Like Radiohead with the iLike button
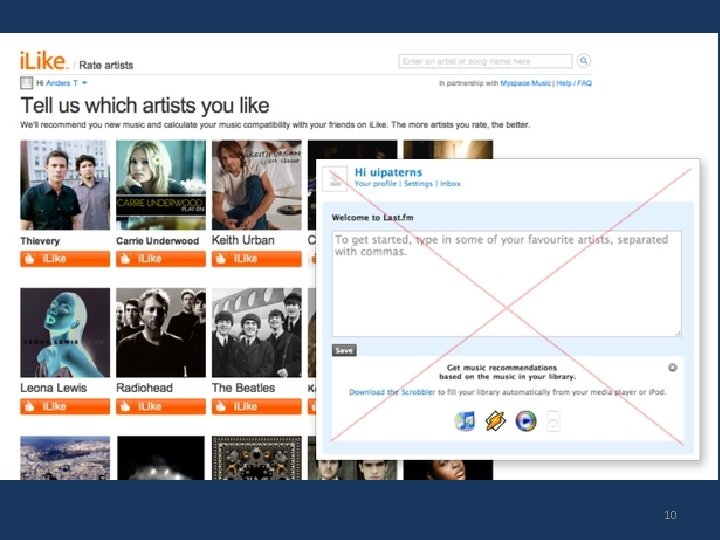The height and width of the screenshot is (540, 720). (x=161, y=406)
